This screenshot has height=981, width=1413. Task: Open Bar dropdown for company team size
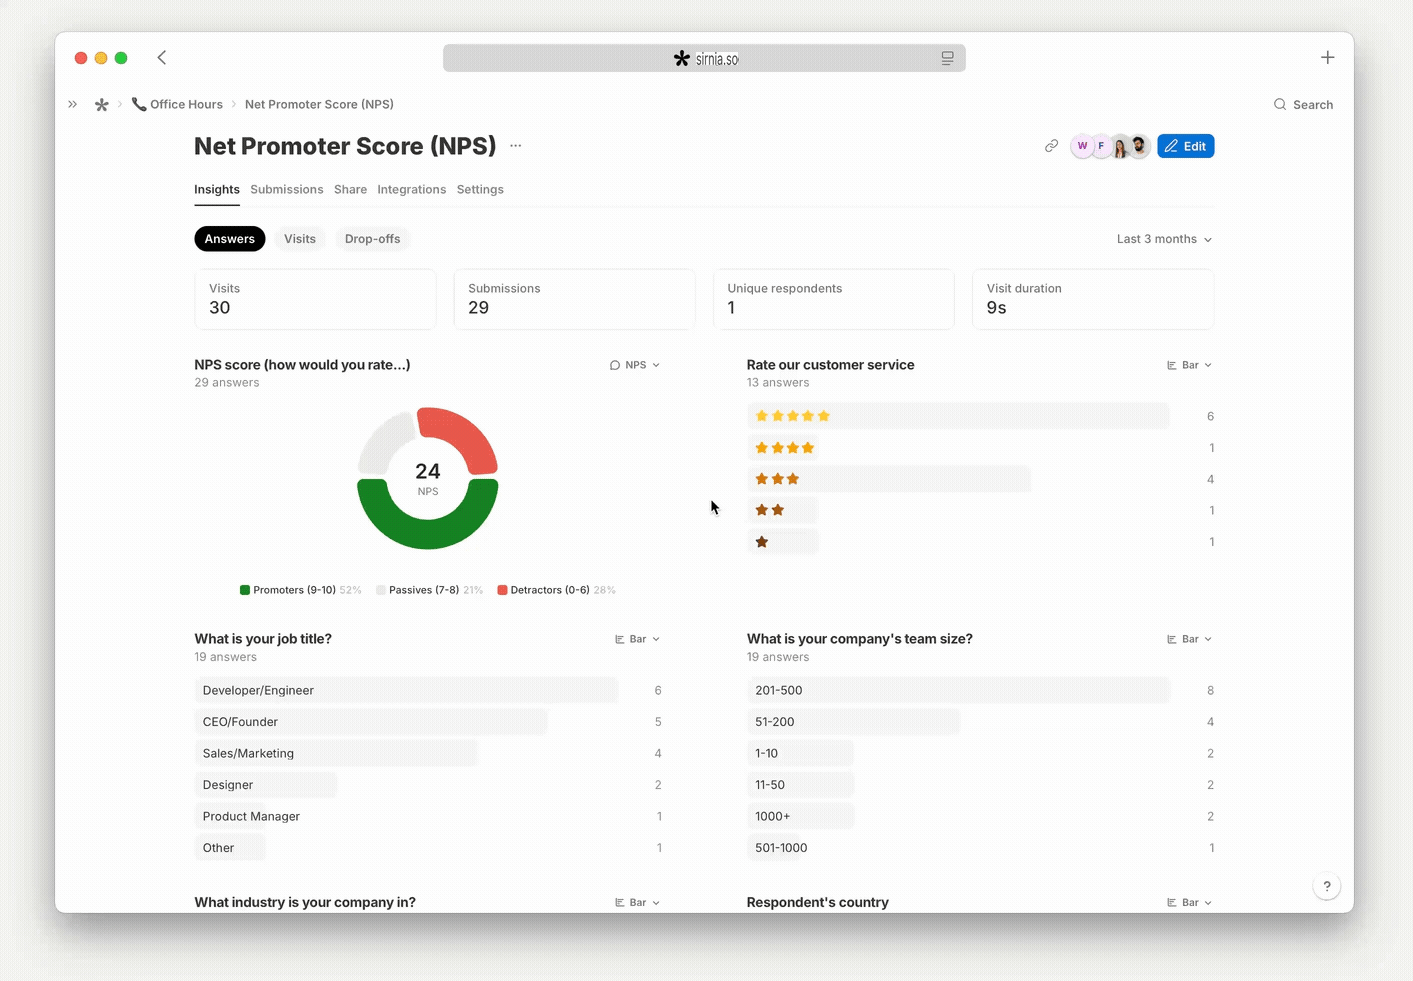pos(1189,639)
